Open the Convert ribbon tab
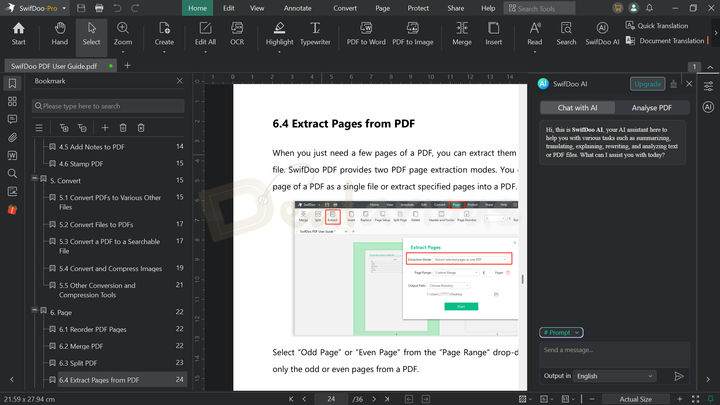 345,8
